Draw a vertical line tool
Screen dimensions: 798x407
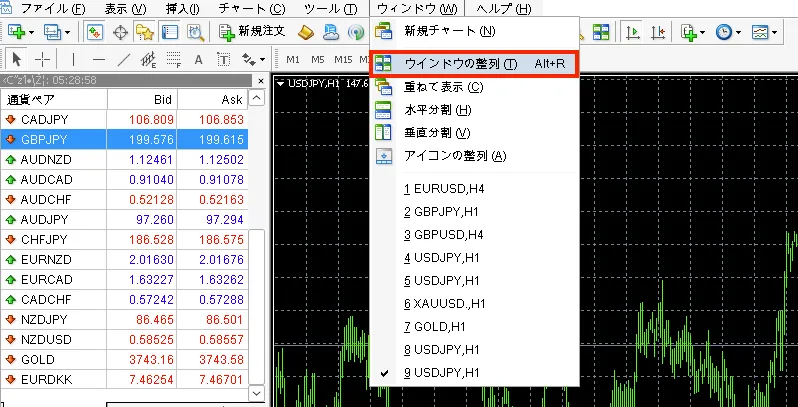tap(74, 59)
